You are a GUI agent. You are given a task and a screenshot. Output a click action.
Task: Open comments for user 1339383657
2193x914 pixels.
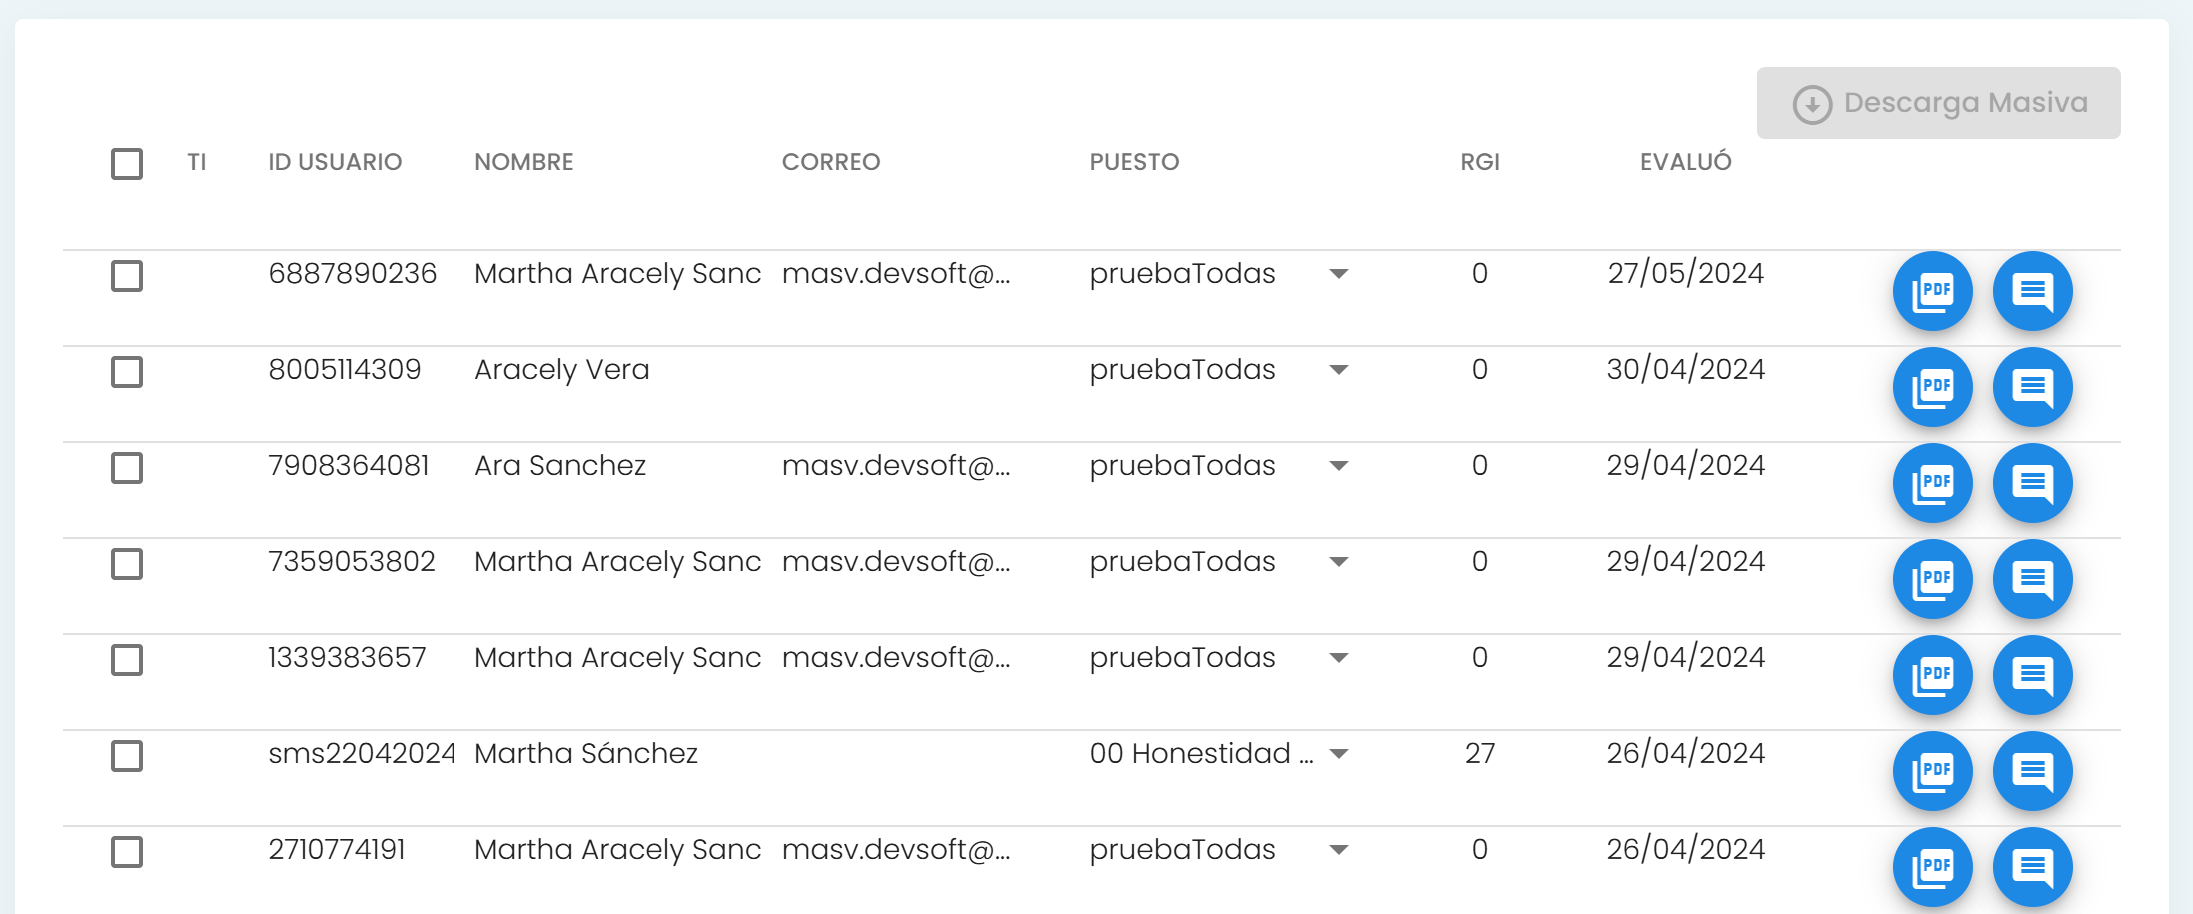point(2032,675)
